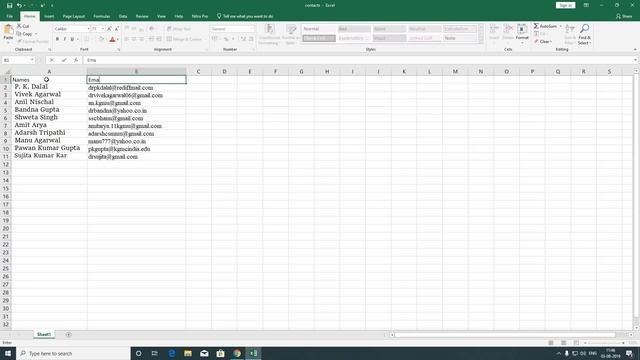
Task: Toggle italic formatting
Action: pos(64,39)
